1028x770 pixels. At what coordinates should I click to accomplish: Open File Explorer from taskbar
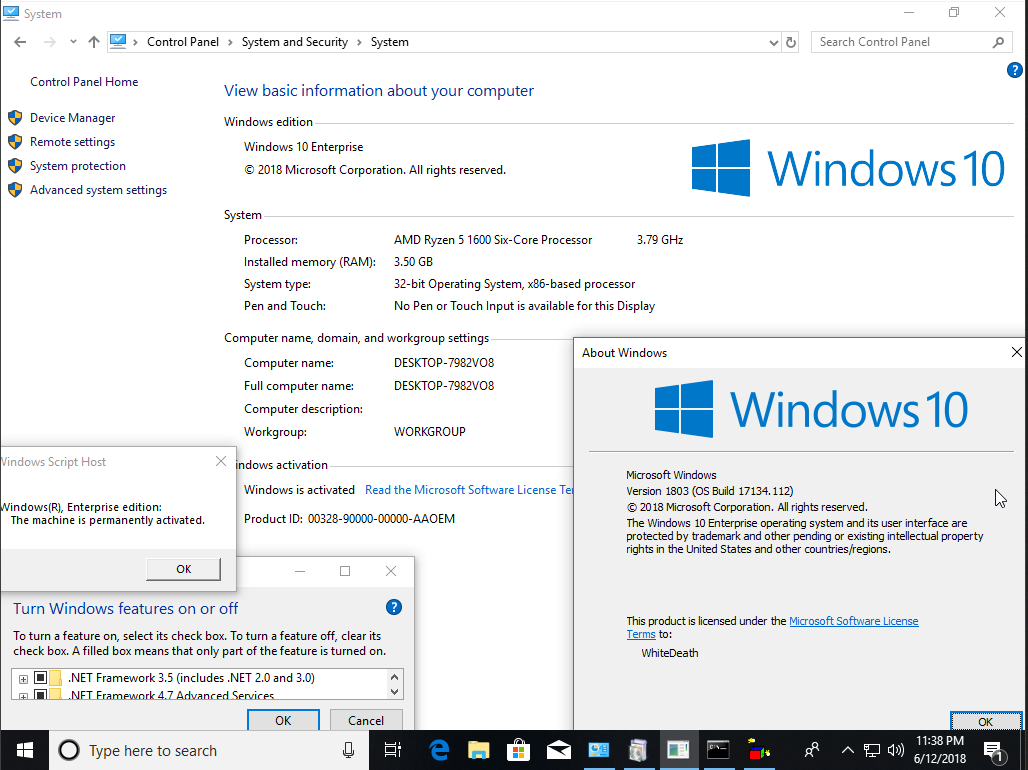(x=479, y=750)
